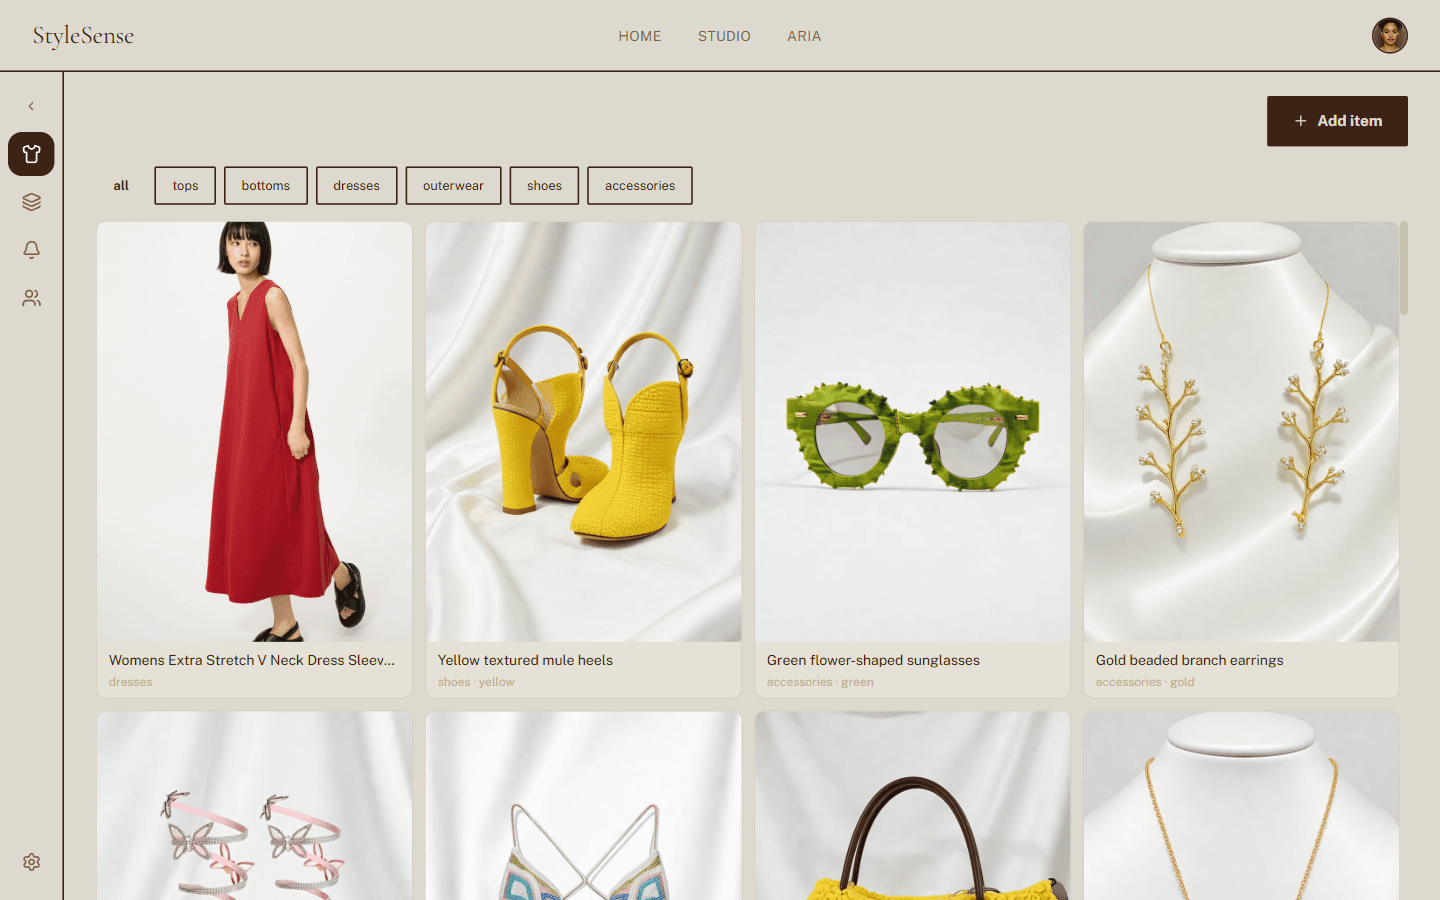Open the gold chain necklace photo
Viewport: 1440px width, 900px height.
(x=1241, y=806)
